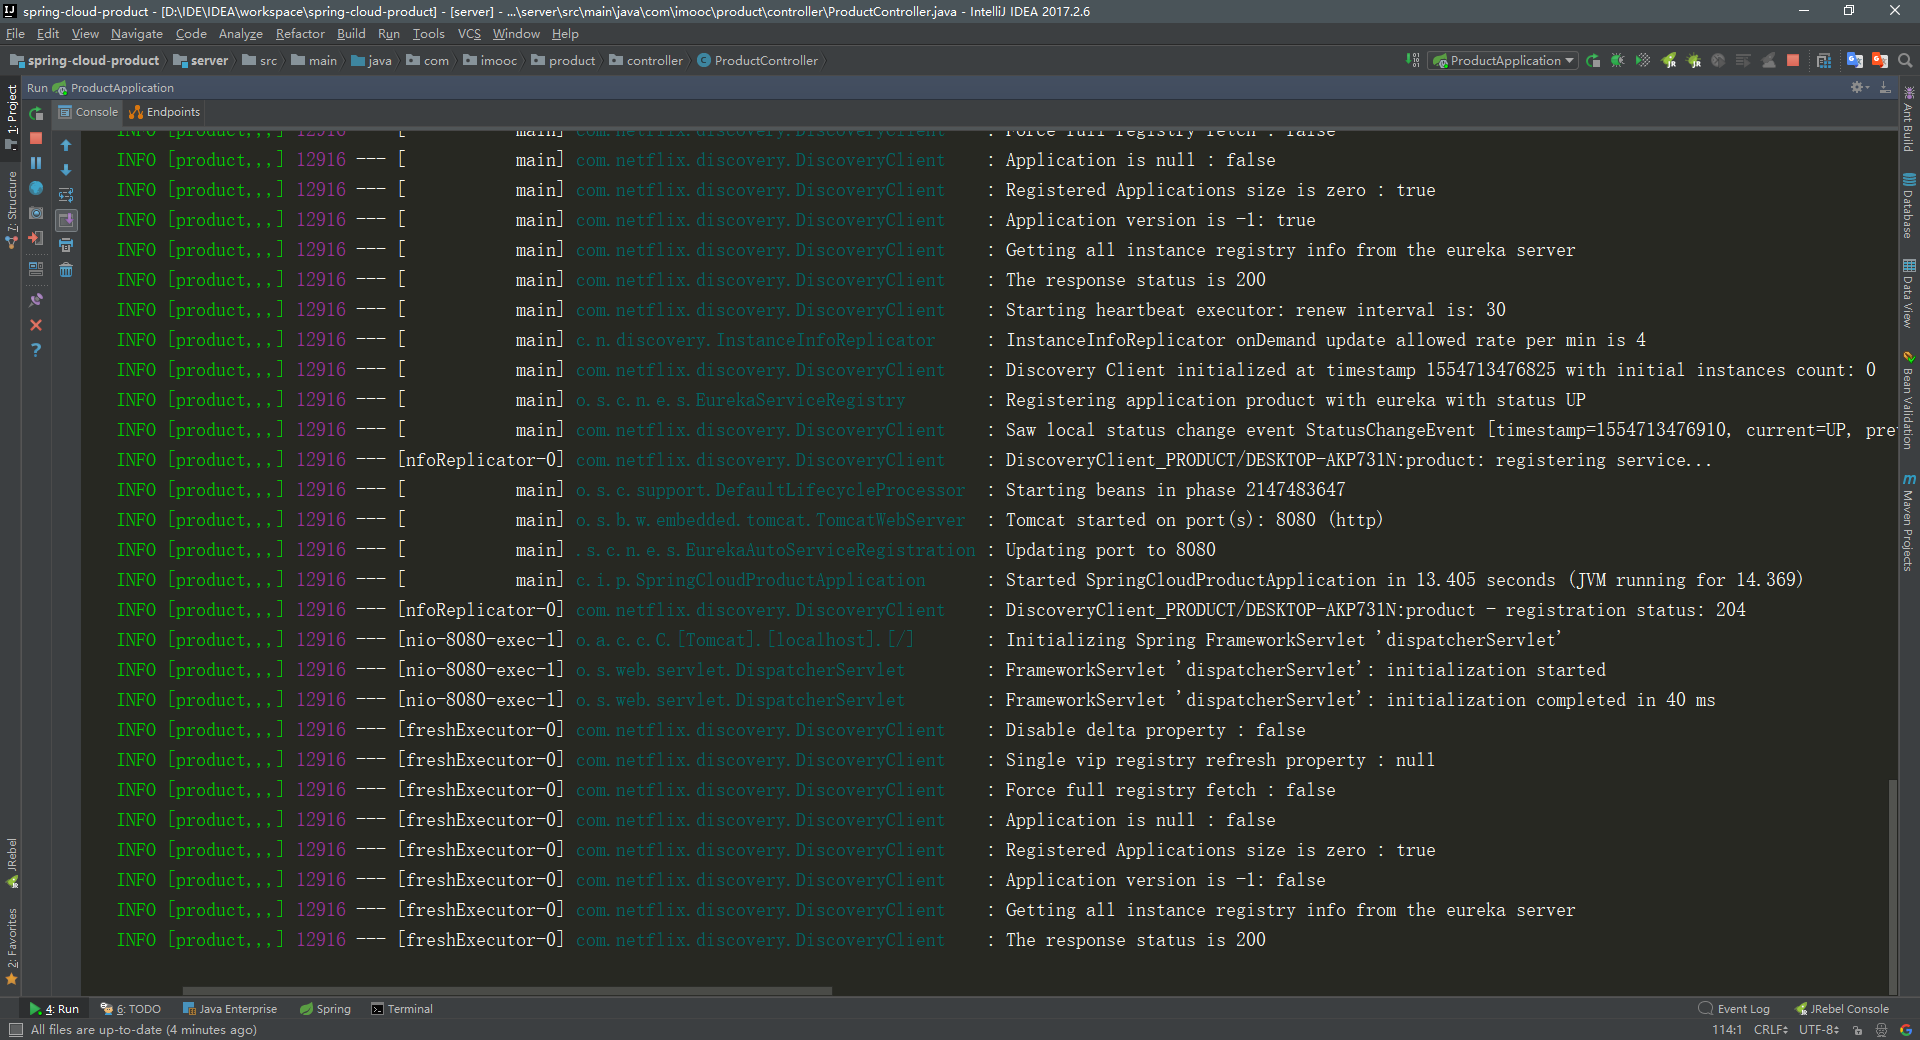Image resolution: width=1920 pixels, height=1040 pixels.
Task: Open the Structure tool window
Action: coord(11,208)
